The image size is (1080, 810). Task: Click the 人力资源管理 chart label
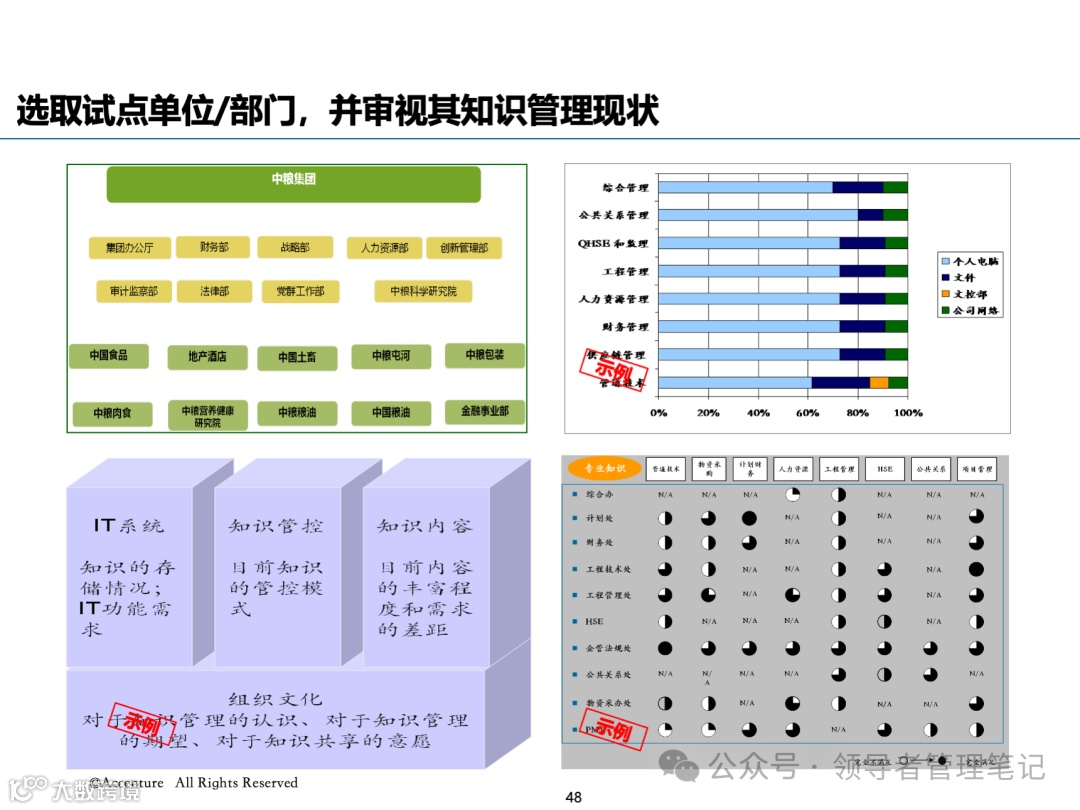pyautogui.click(x=614, y=299)
